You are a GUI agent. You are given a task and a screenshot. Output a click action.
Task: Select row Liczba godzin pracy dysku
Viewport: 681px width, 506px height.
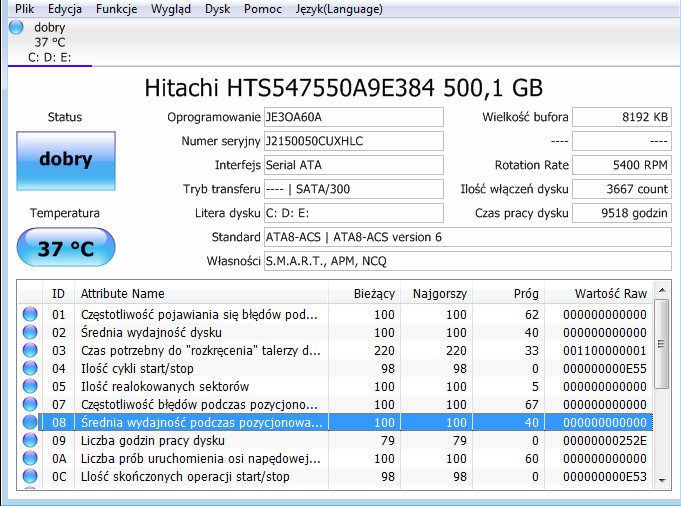(335, 440)
